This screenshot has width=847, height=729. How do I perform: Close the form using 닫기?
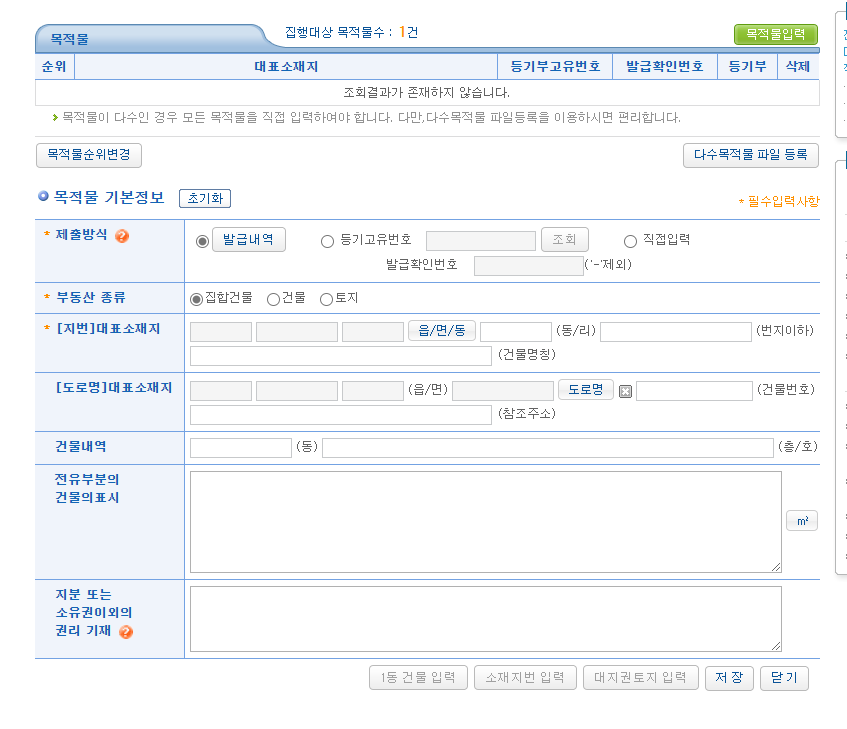pos(784,677)
